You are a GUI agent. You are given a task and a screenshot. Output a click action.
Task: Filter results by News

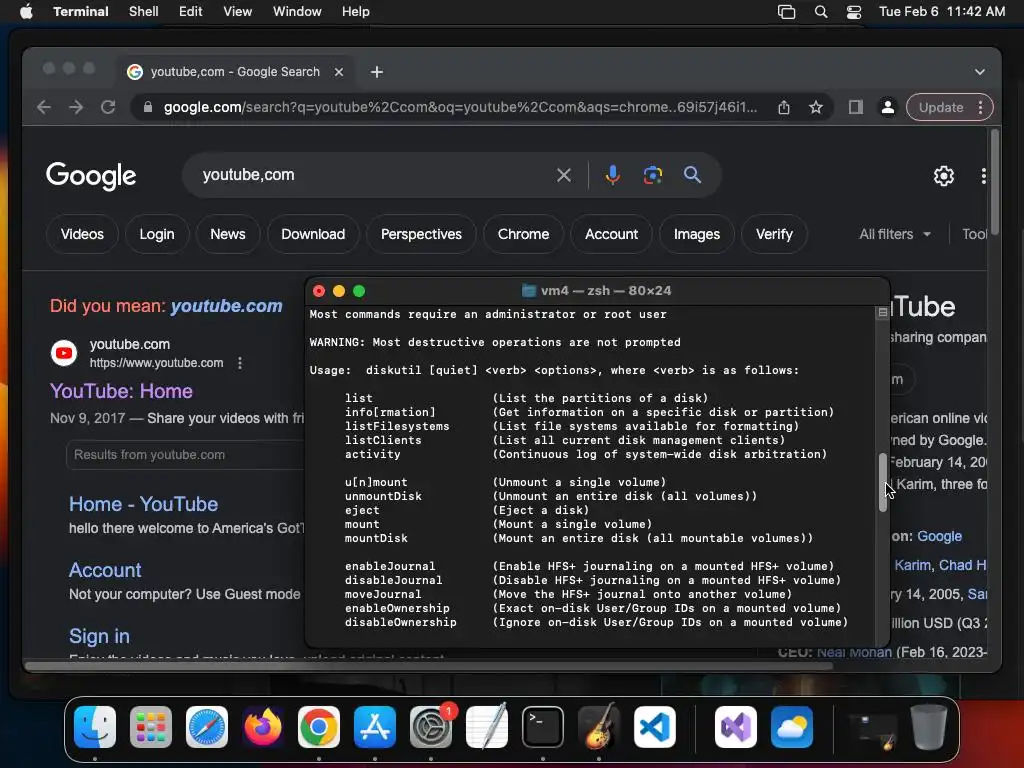click(x=228, y=234)
